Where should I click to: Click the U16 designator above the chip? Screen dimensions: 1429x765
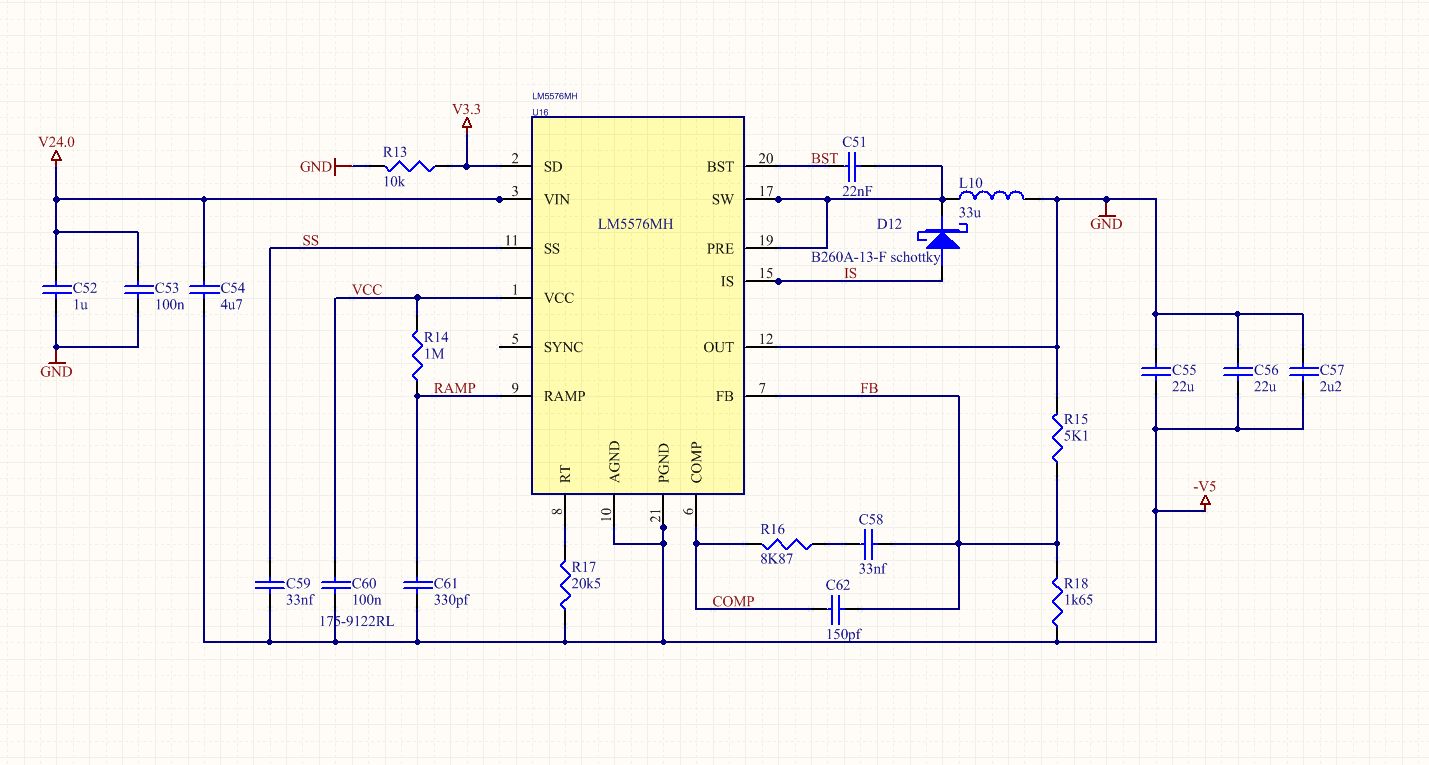(540, 113)
